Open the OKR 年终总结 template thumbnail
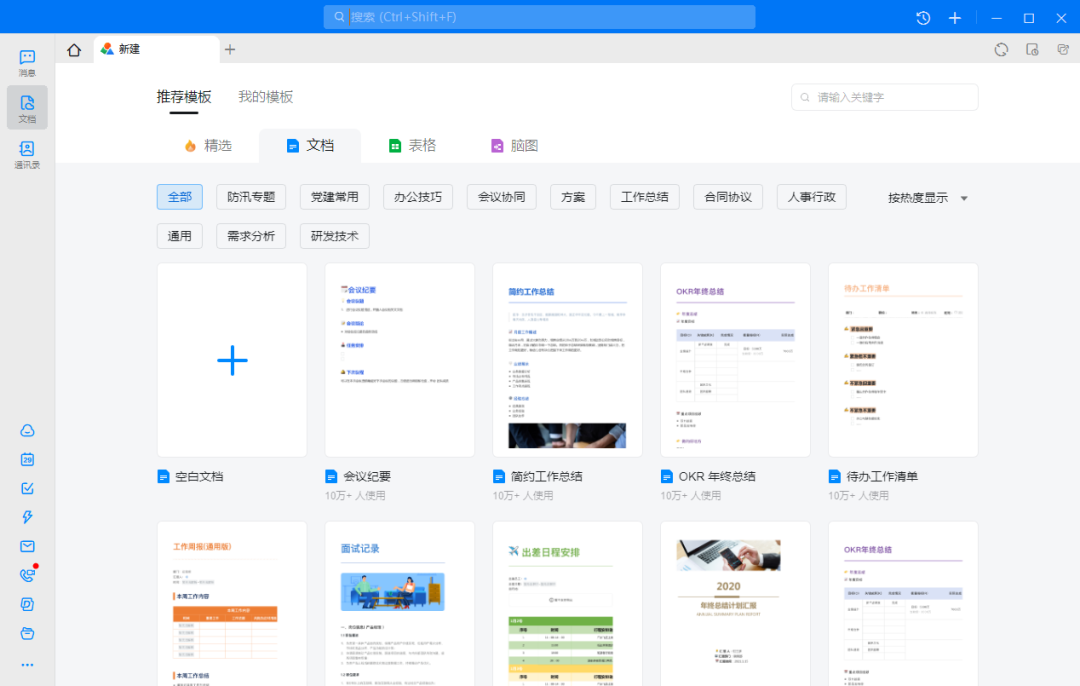Screen dimensions: 1080x686 coord(735,360)
